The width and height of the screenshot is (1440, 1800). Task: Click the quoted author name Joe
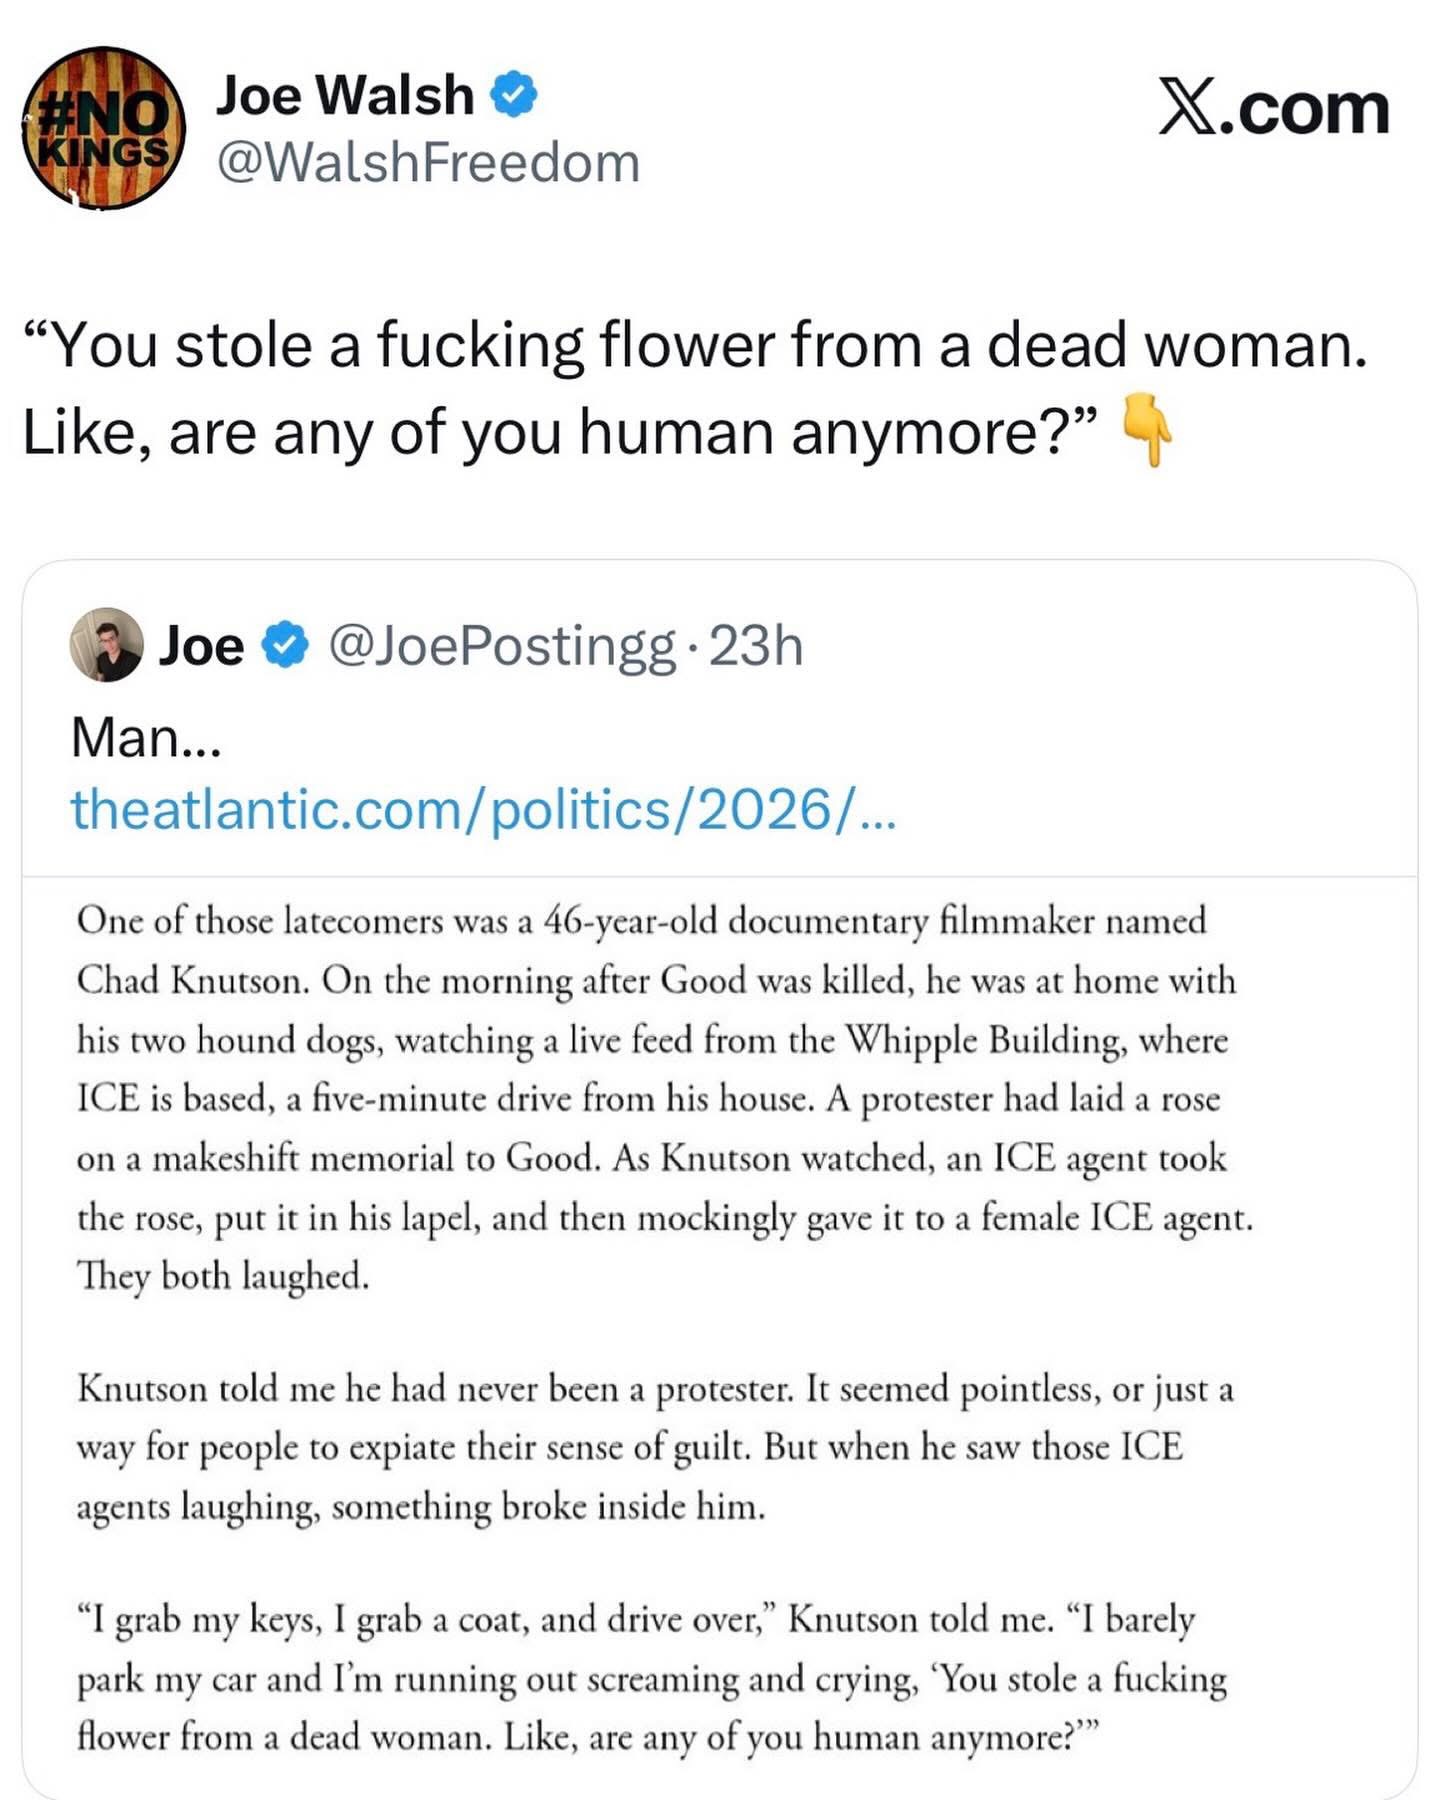pos(201,646)
